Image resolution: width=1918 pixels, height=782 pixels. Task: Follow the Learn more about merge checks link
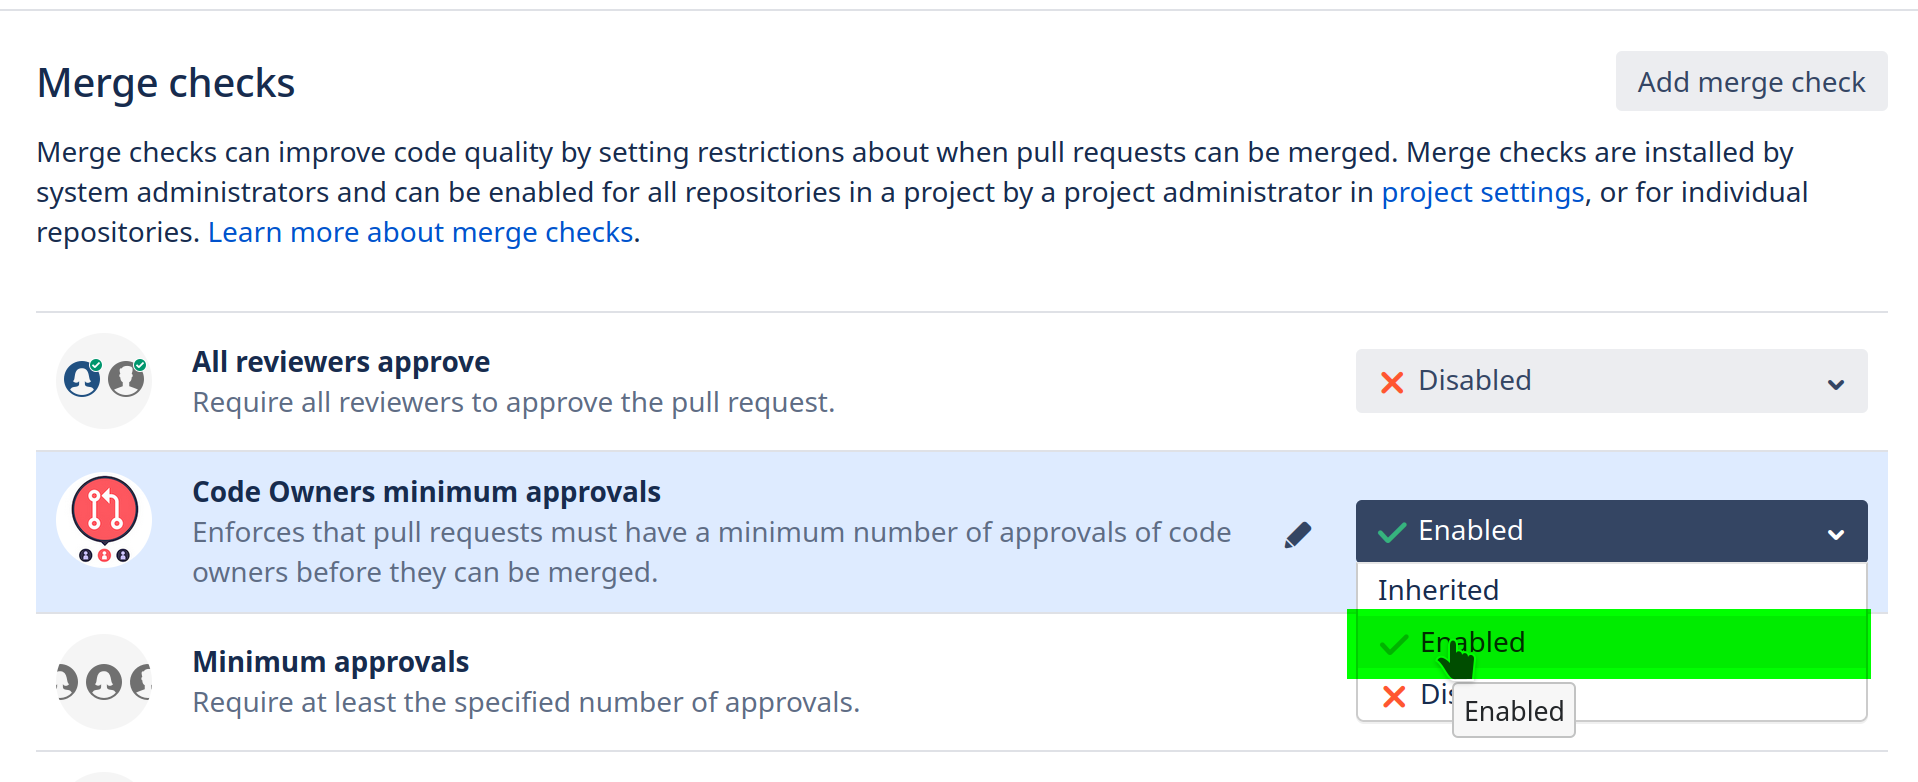click(x=420, y=231)
